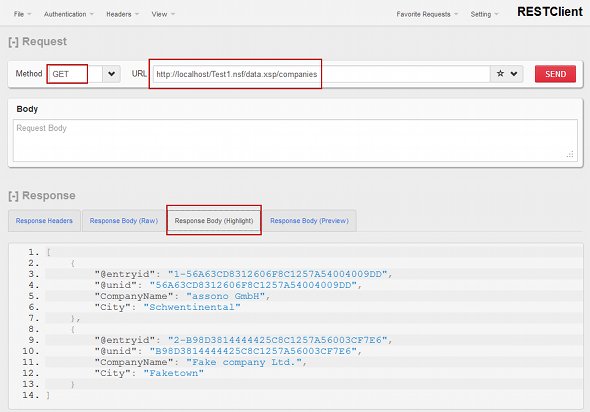Click line number 14 in the response
Viewport: 590px width, 412px height.
[31, 395]
